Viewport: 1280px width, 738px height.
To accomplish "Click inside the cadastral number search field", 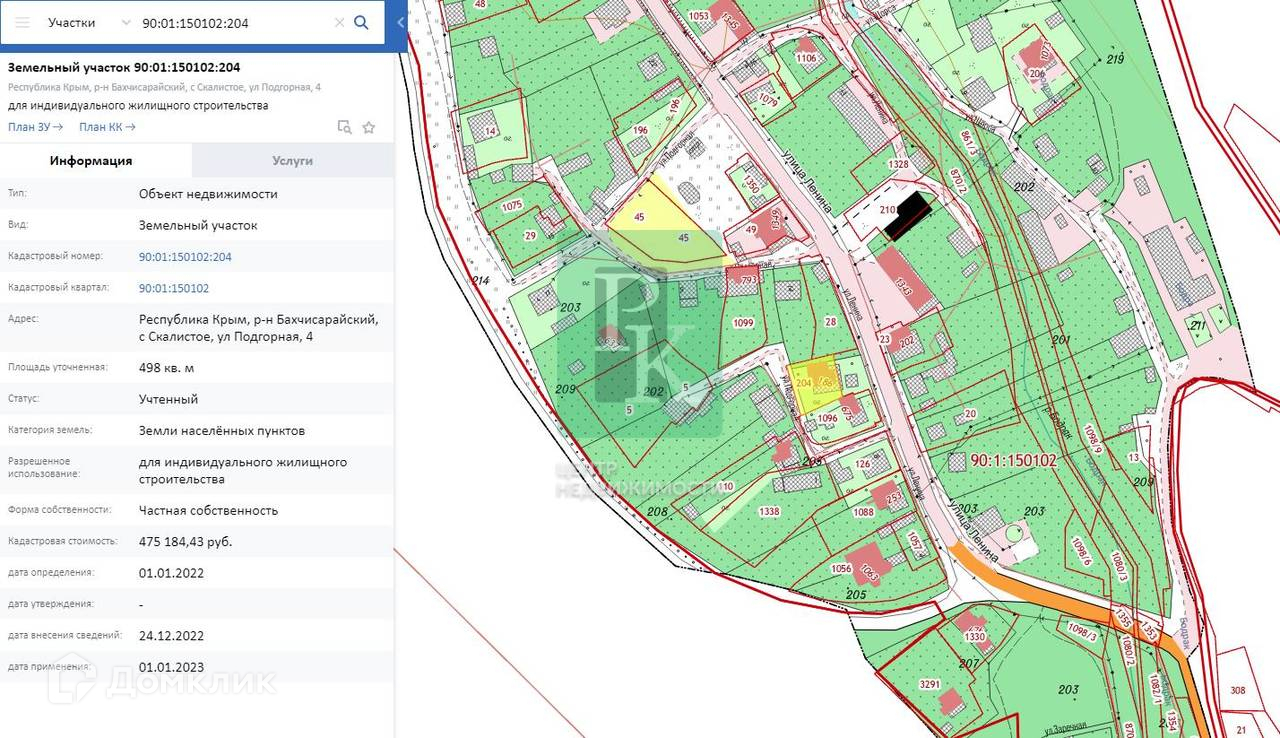I will coord(230,22).
